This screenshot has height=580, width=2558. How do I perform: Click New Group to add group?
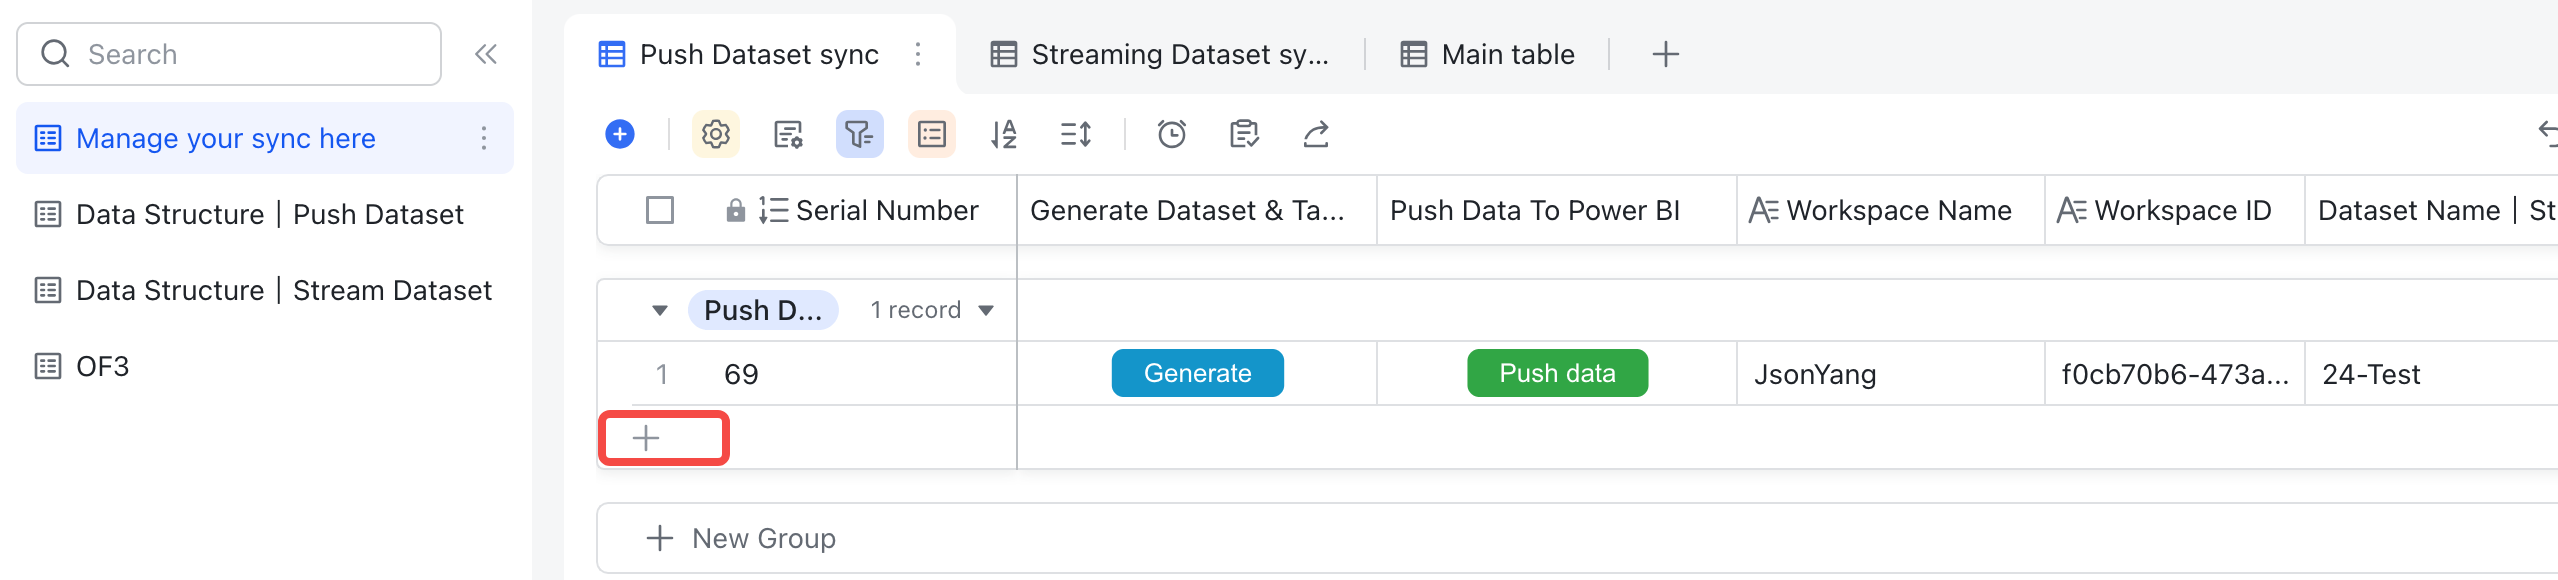(x=742, y=538)
